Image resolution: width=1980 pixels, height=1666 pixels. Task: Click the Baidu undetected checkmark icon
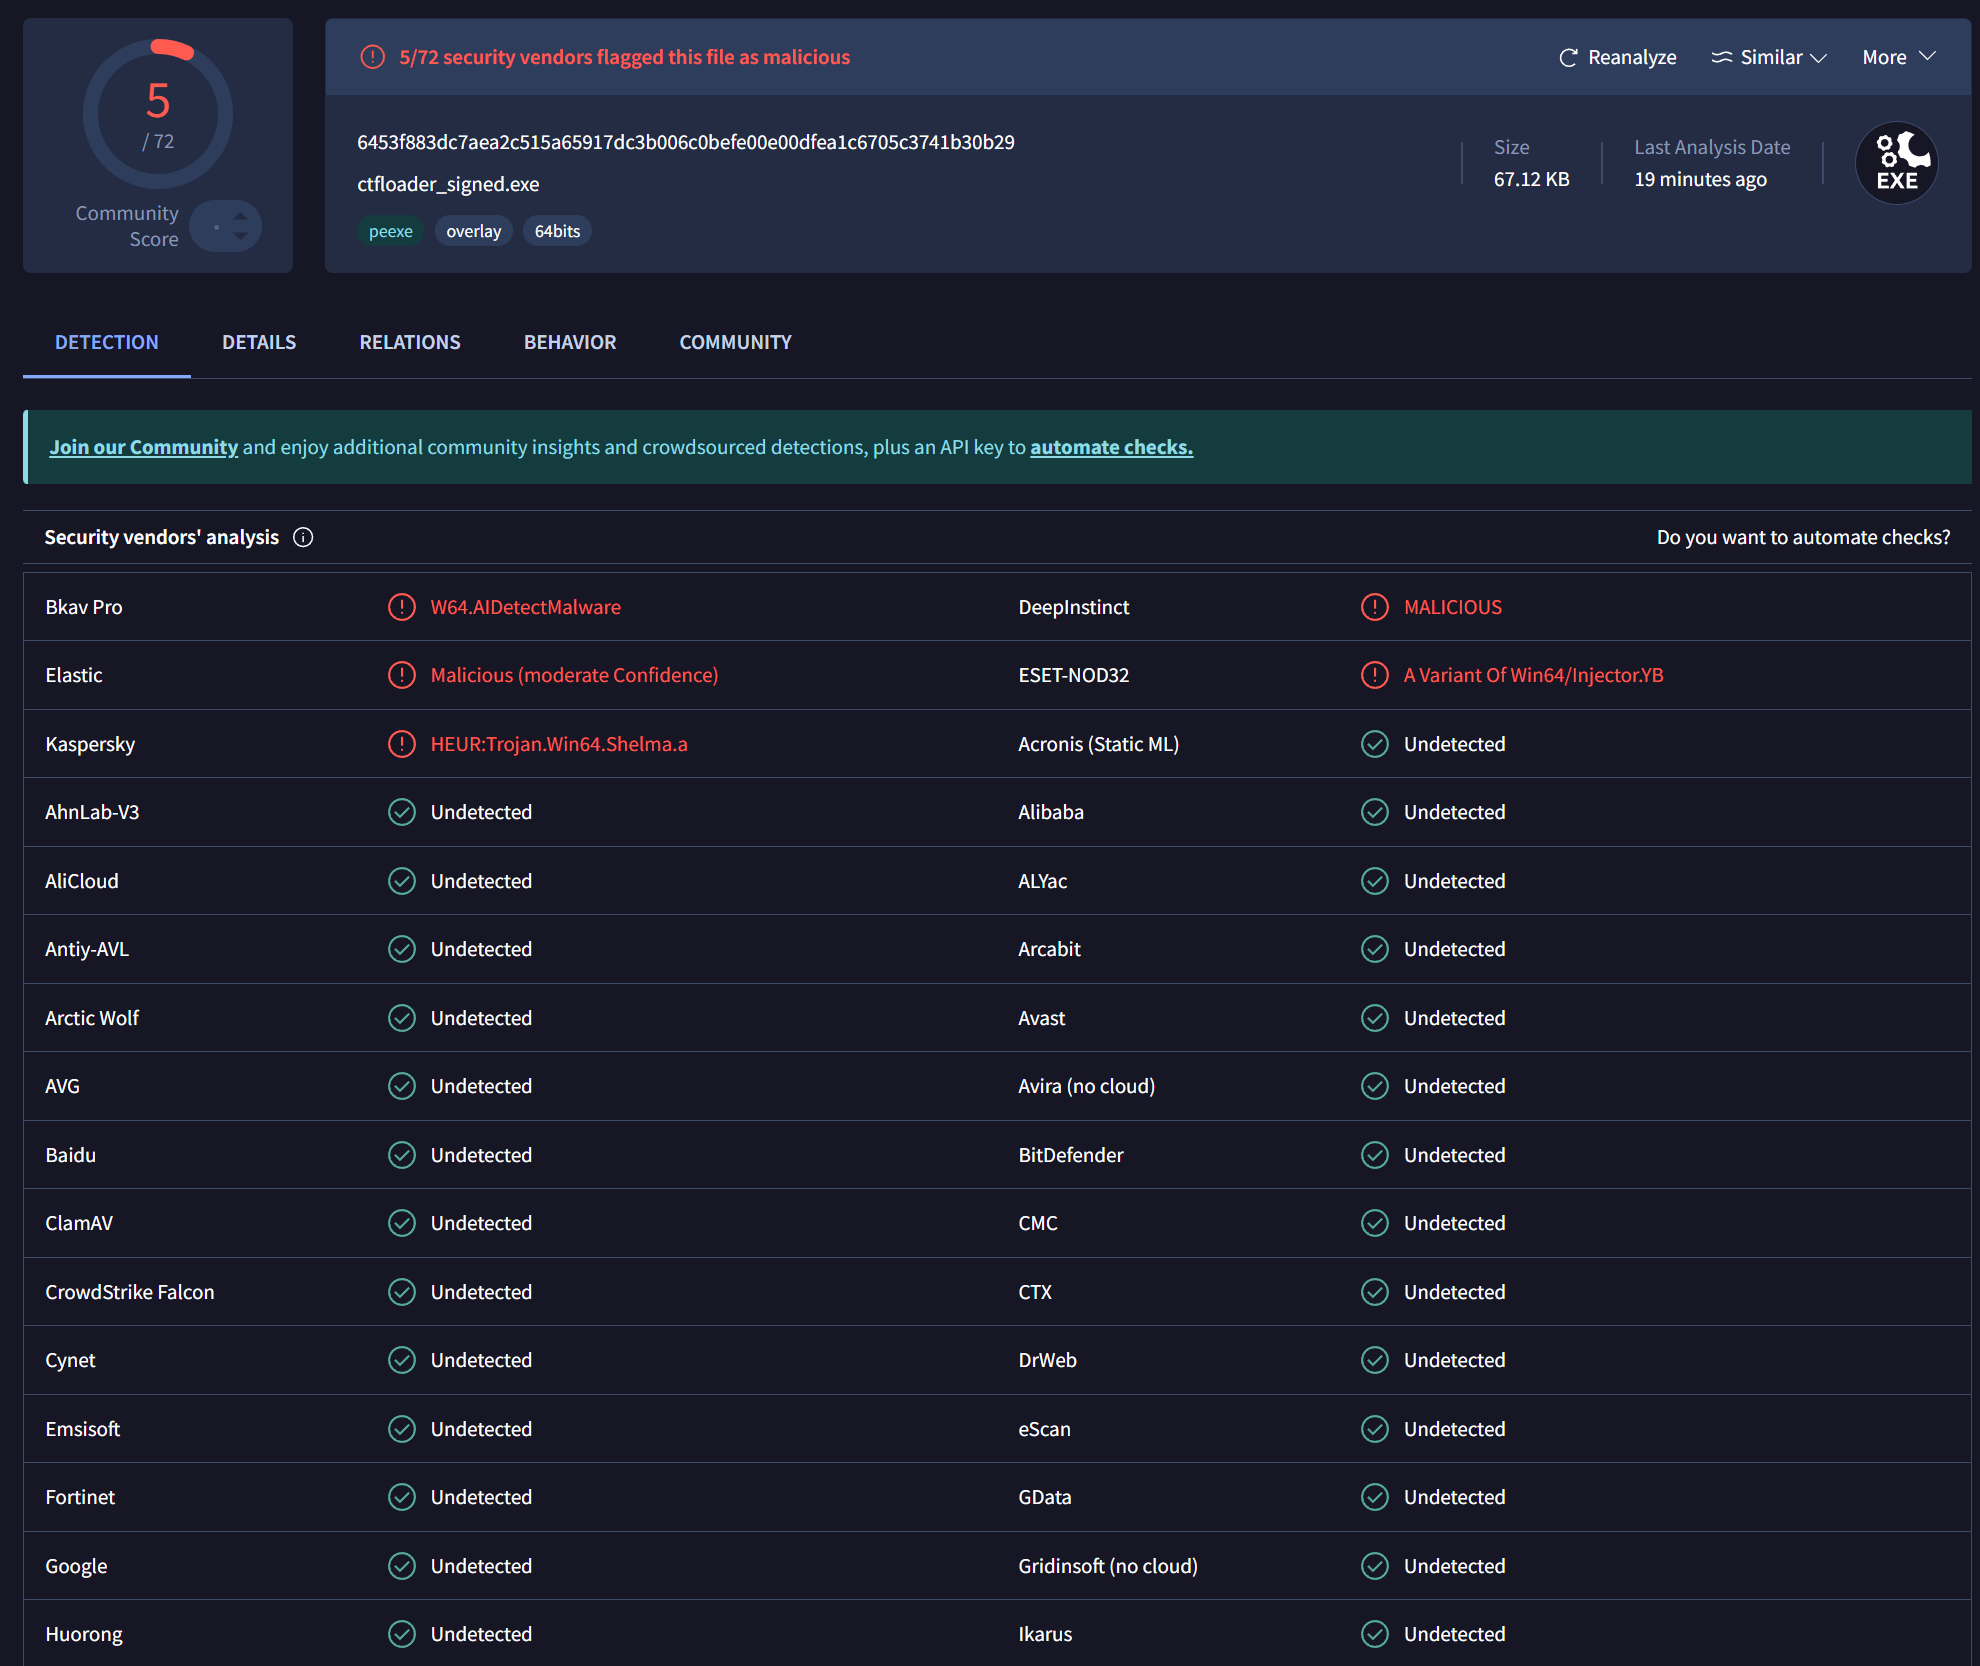tap(401, 1155)
